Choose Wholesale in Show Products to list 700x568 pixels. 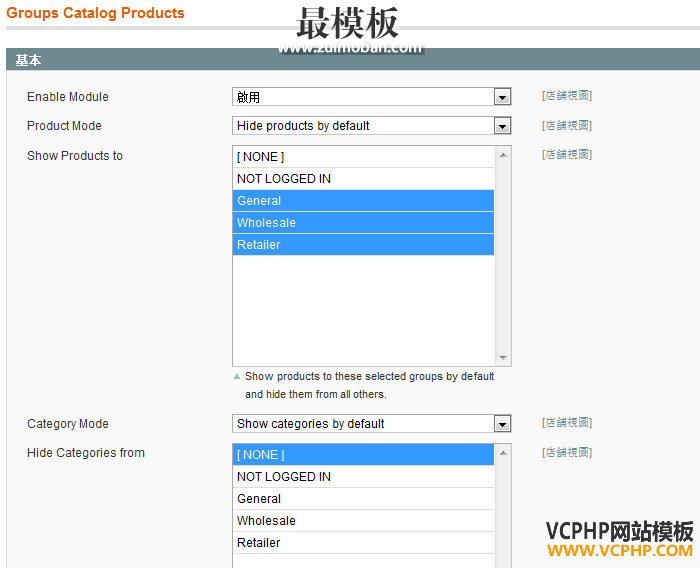pos(363,223)
